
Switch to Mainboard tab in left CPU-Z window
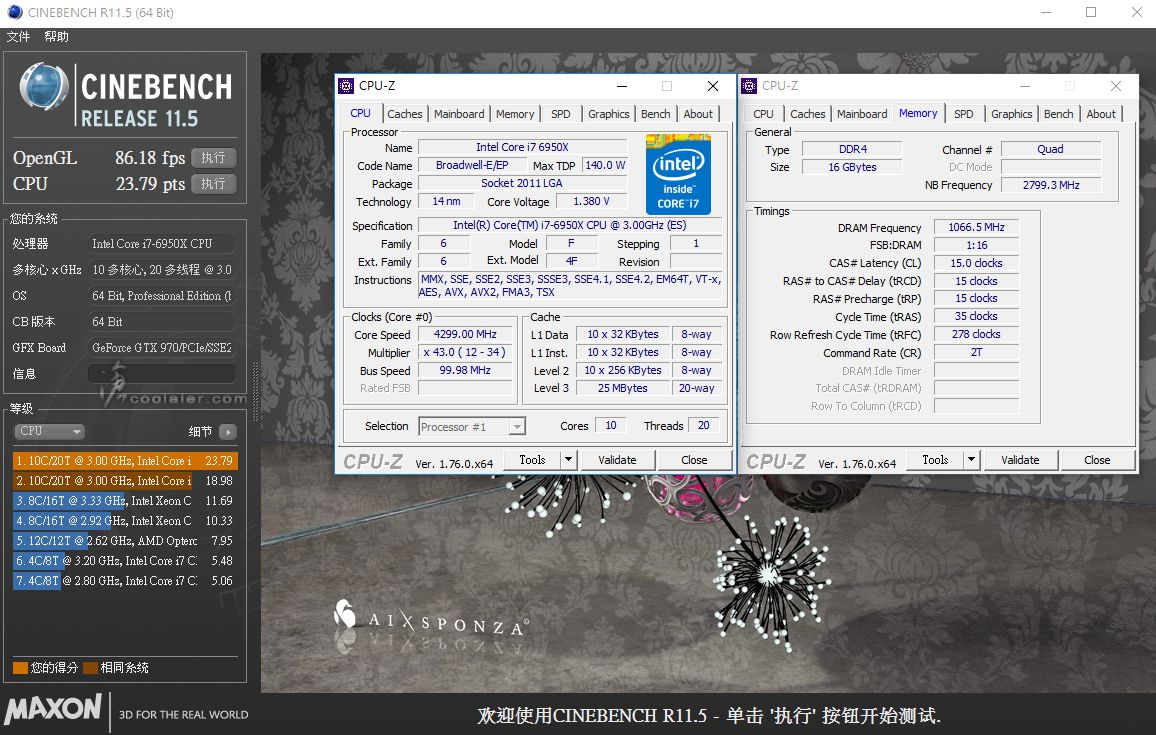coord(459,114)
